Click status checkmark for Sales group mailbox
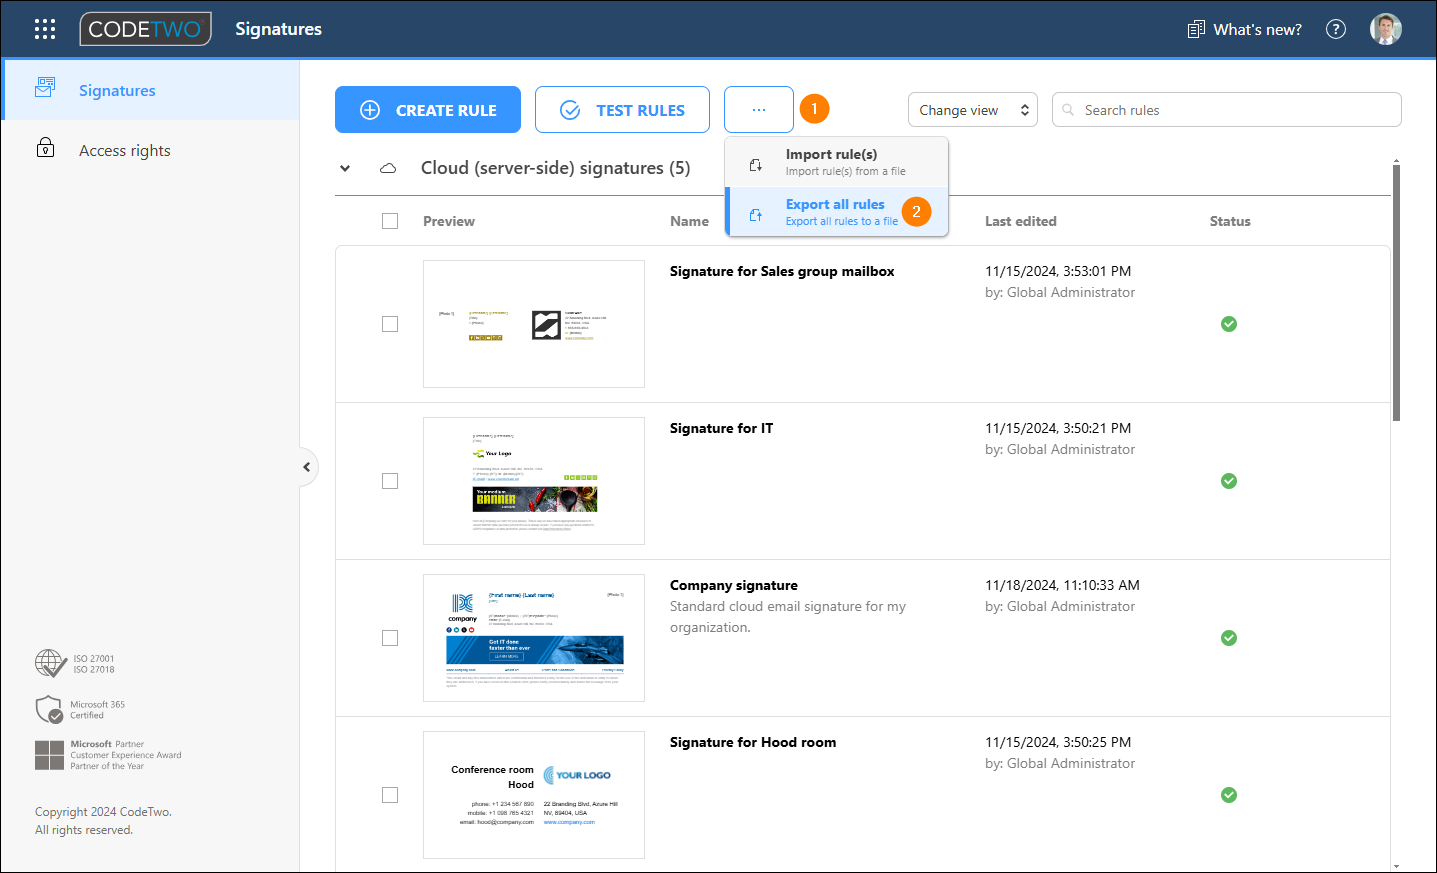The image size is (1437, 873). pos(1229,324)
